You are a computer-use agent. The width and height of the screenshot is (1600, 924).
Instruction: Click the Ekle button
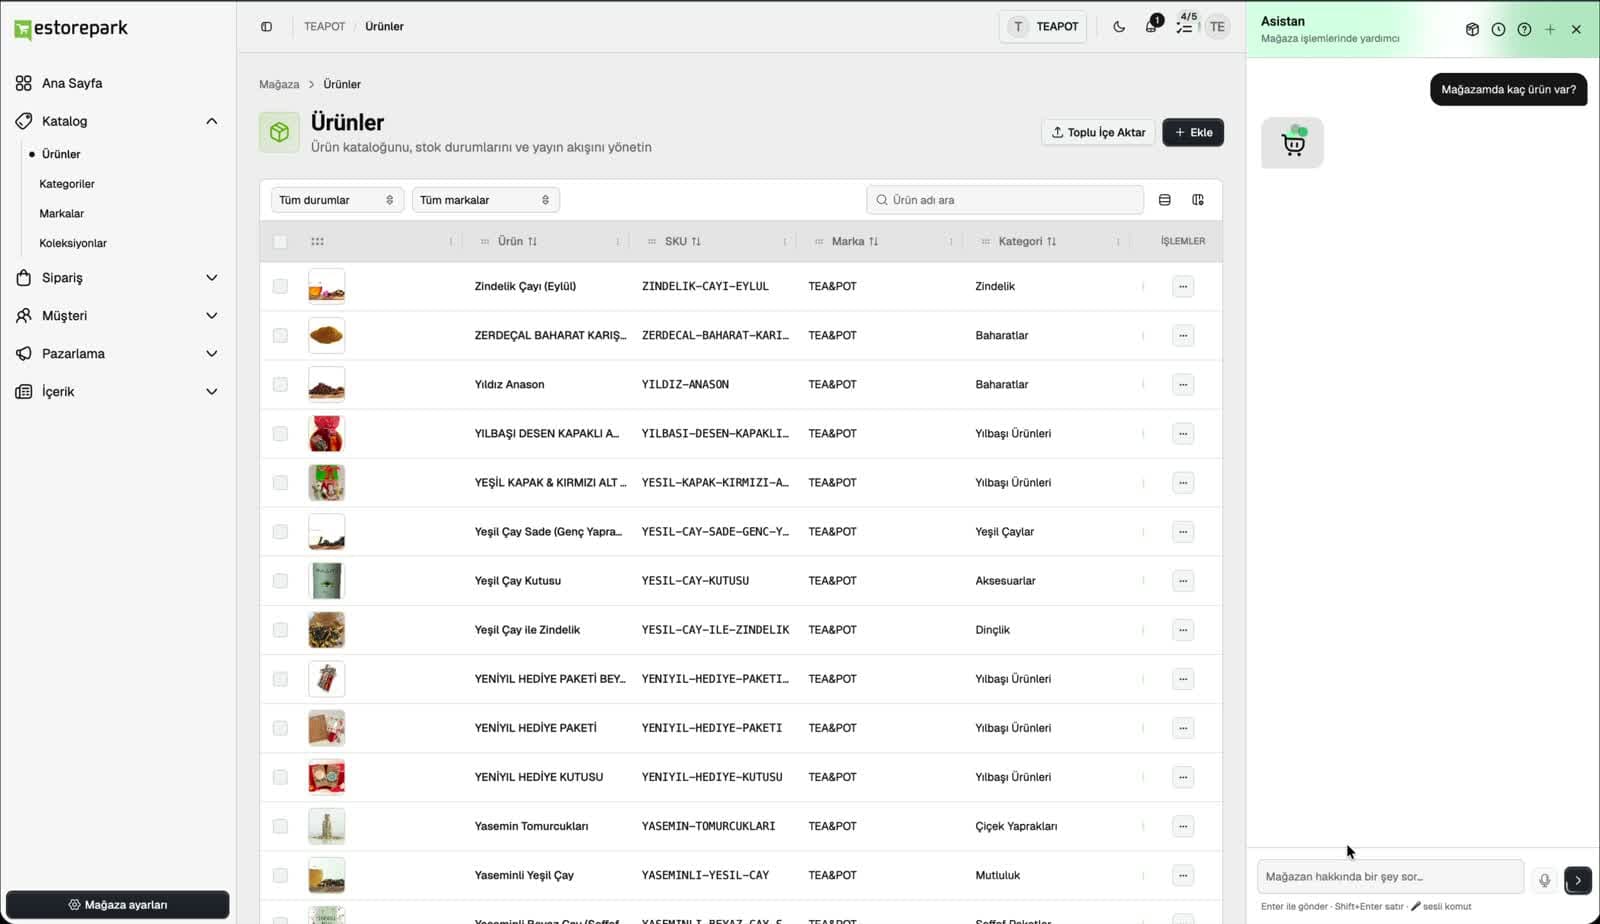point(1193,132)
